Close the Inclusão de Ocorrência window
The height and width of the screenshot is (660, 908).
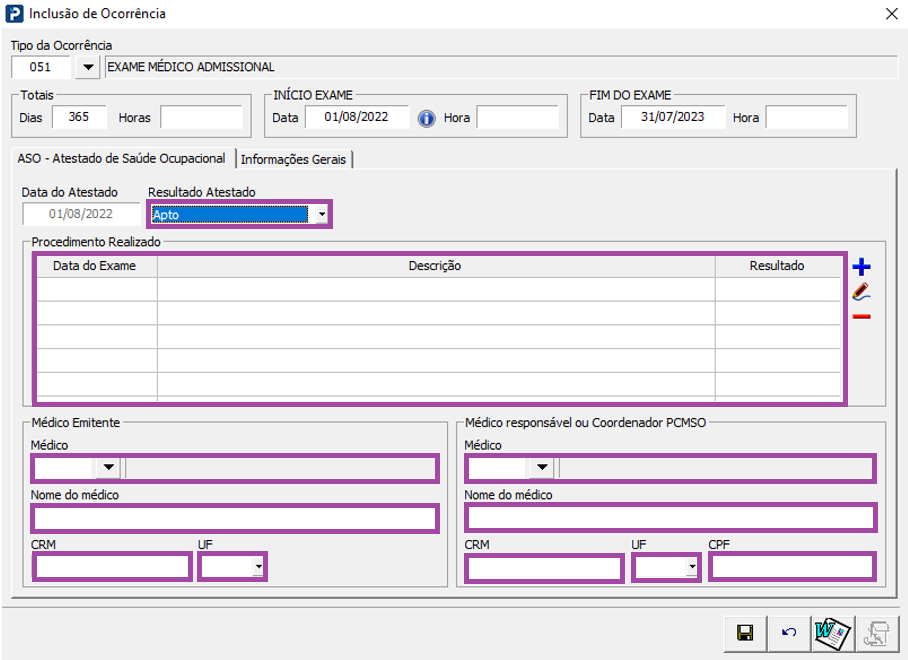[891, 14]
